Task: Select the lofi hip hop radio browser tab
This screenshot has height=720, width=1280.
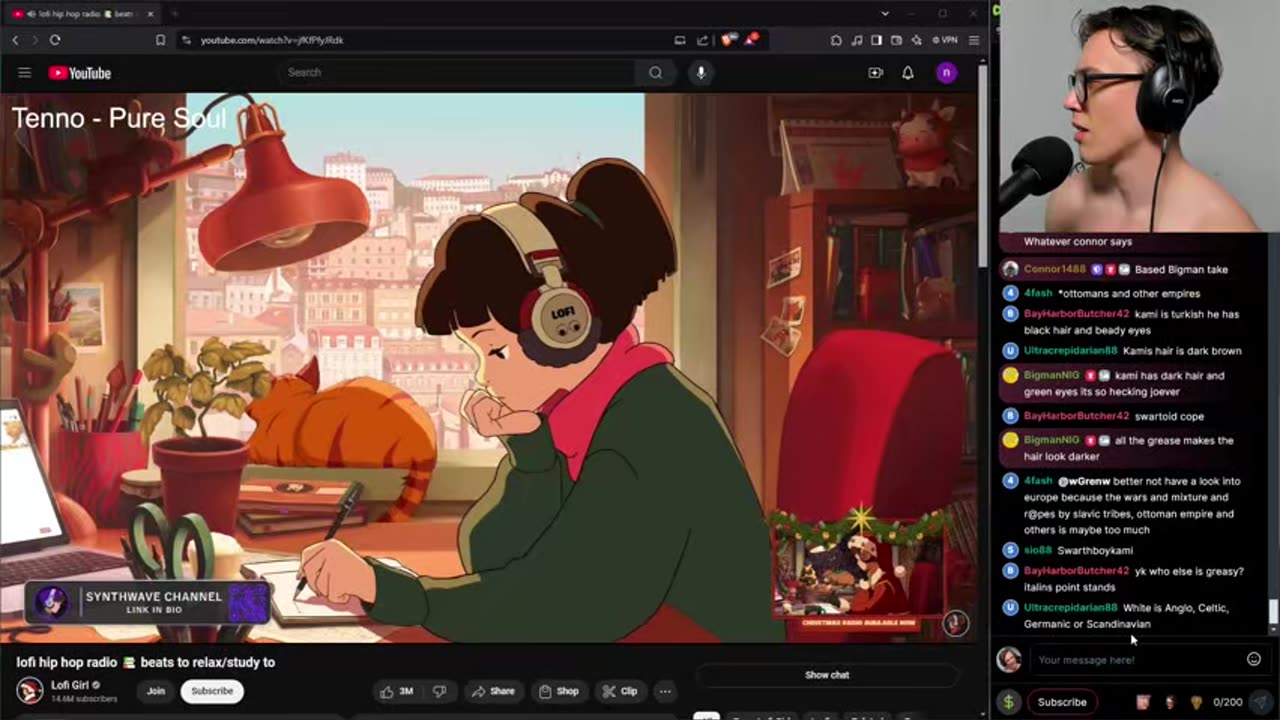Action: (x=83, y=14)
